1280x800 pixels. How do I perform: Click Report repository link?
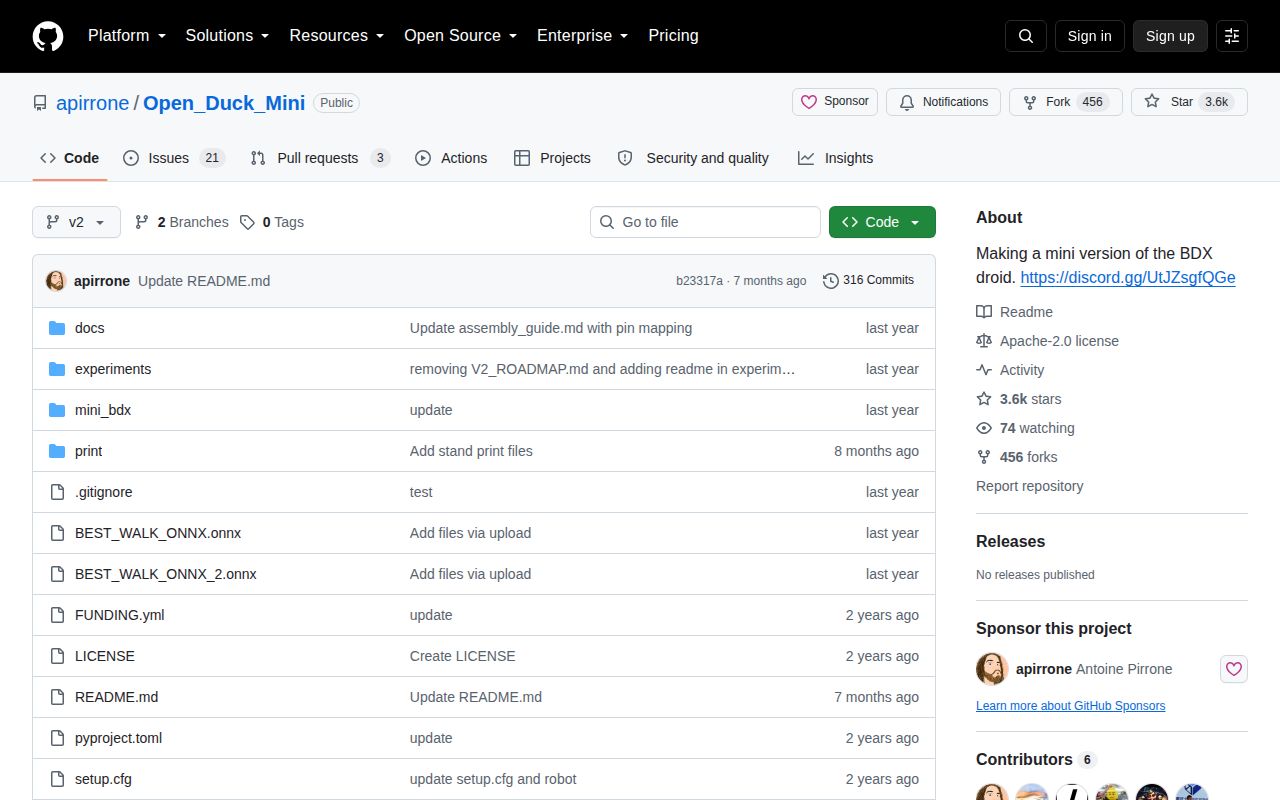click(x=1029, y=486)
